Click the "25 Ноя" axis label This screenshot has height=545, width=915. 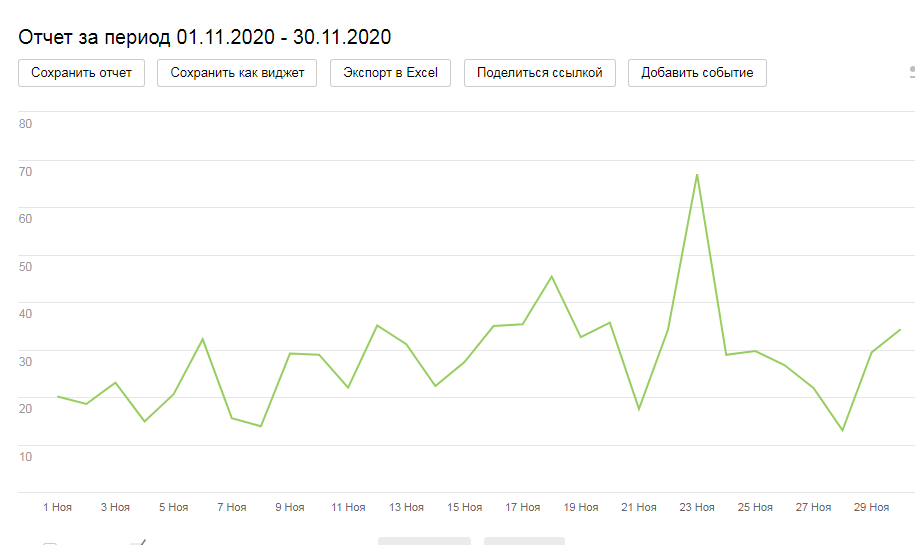point(755,508)
